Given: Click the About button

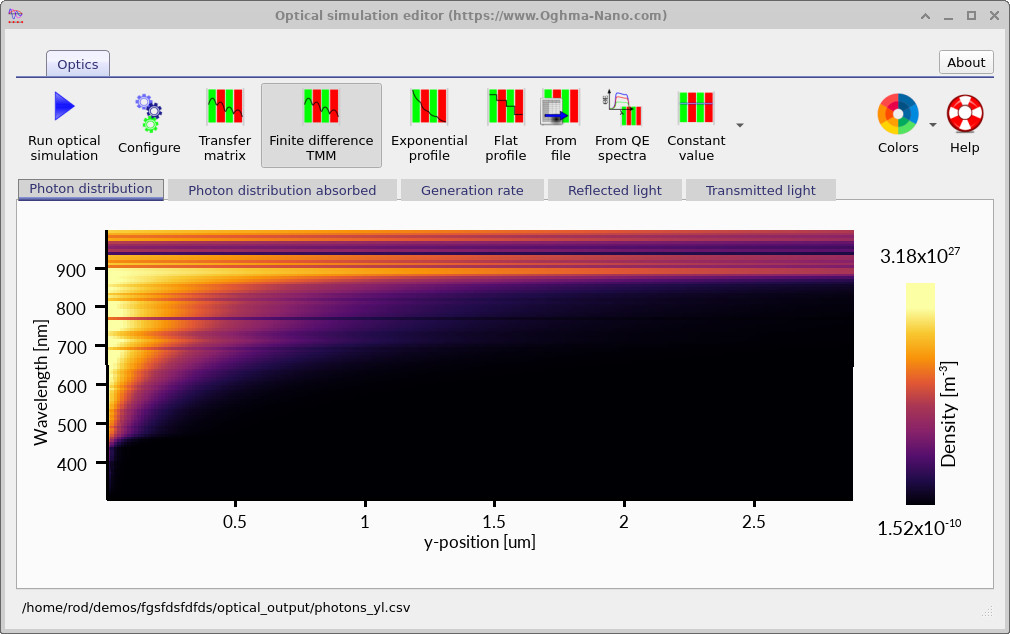Looking at the screenshot, I should [x=966, y=62].
